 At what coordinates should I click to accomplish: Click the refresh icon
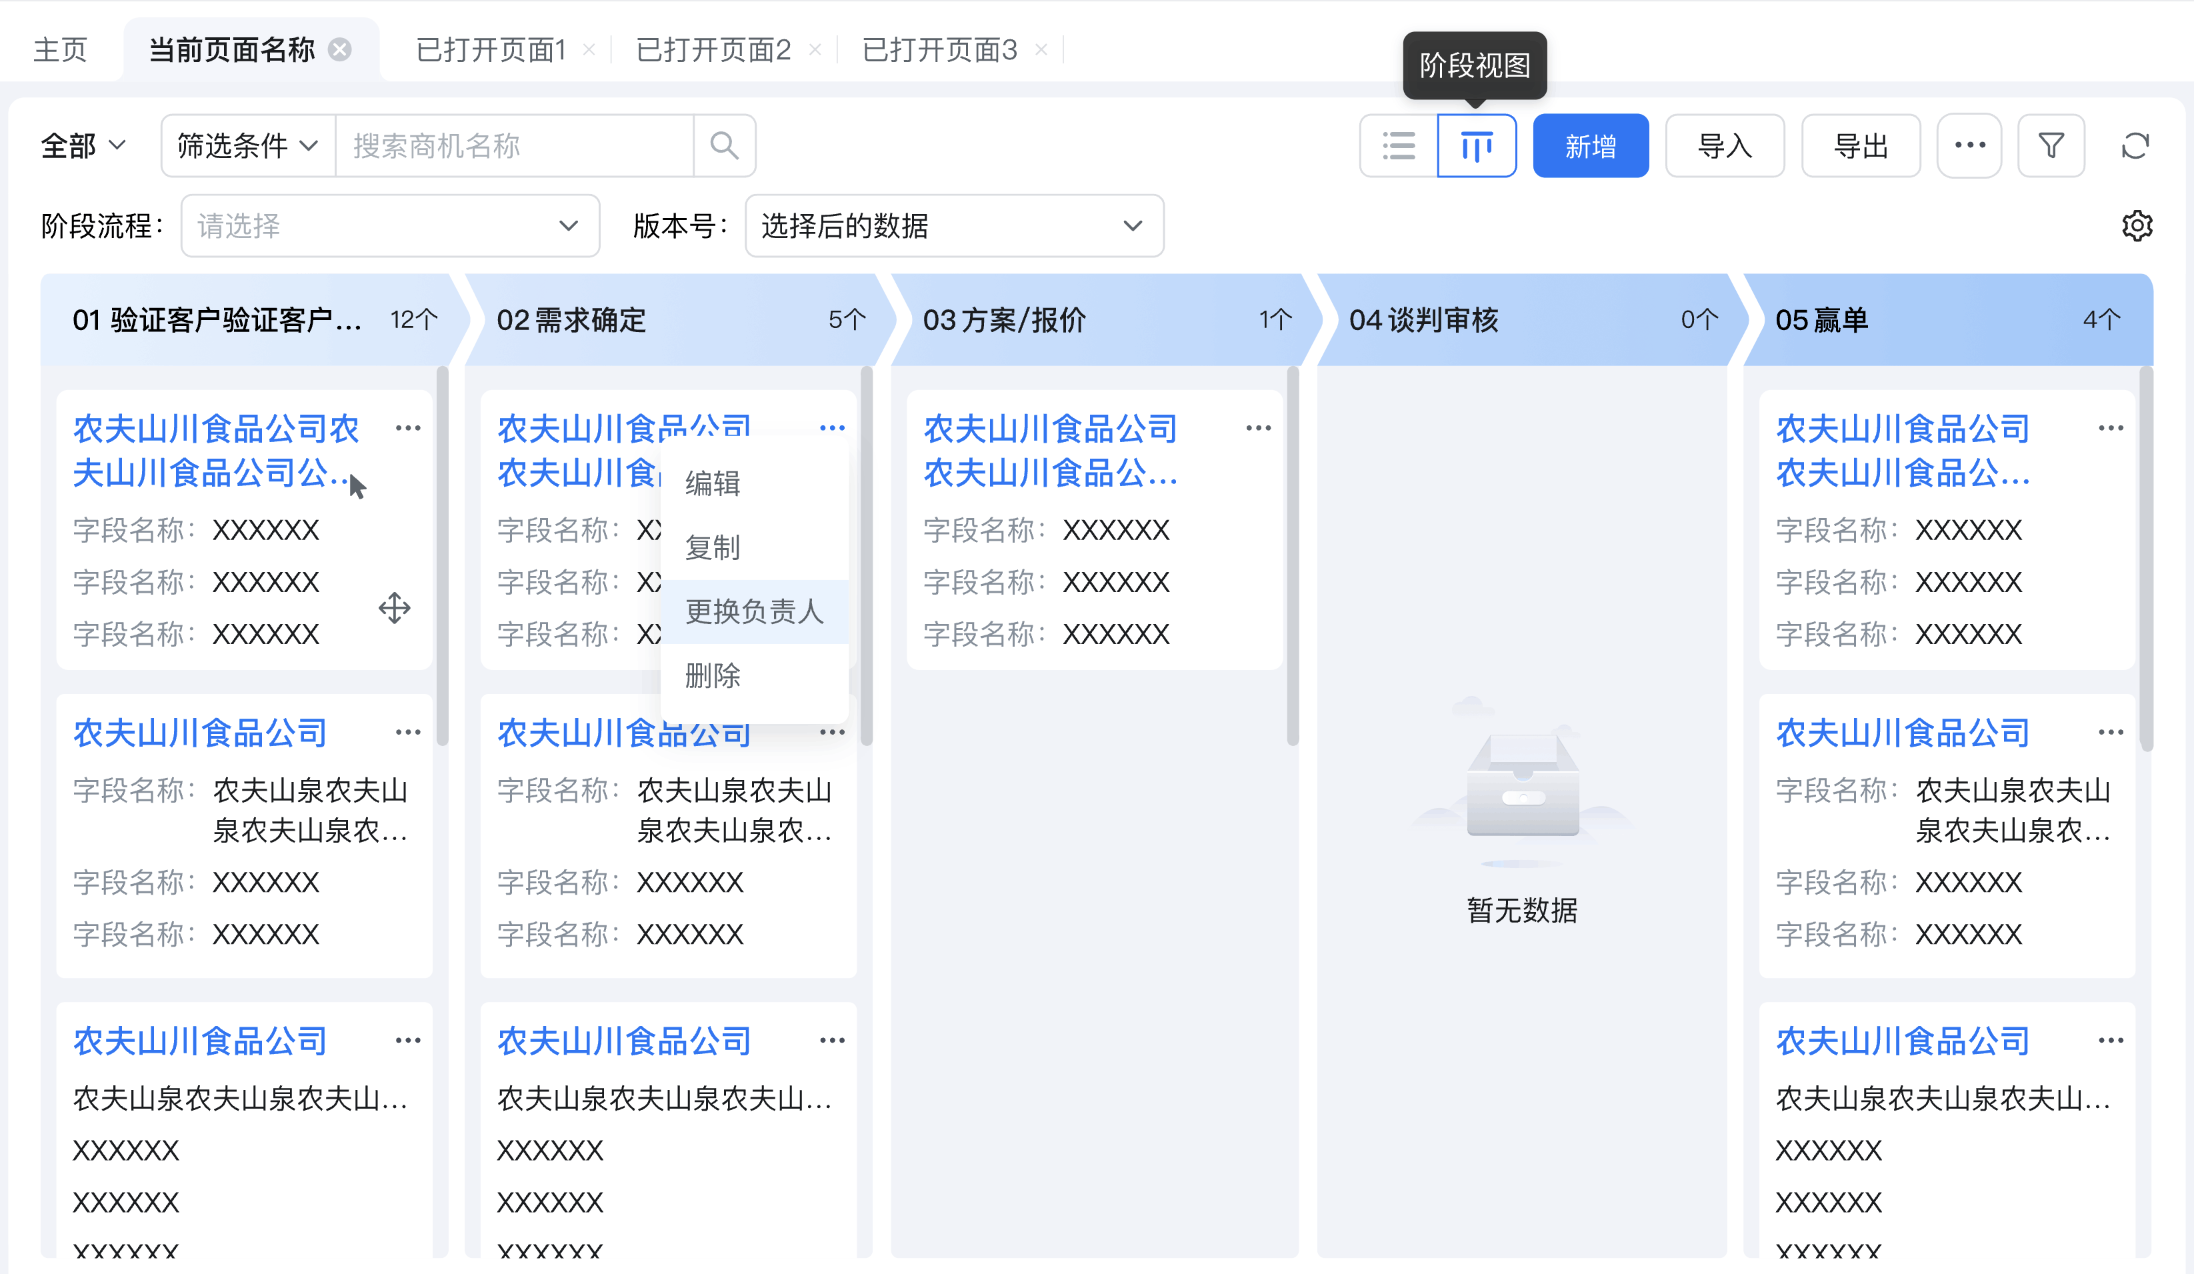coord(2135,146)
